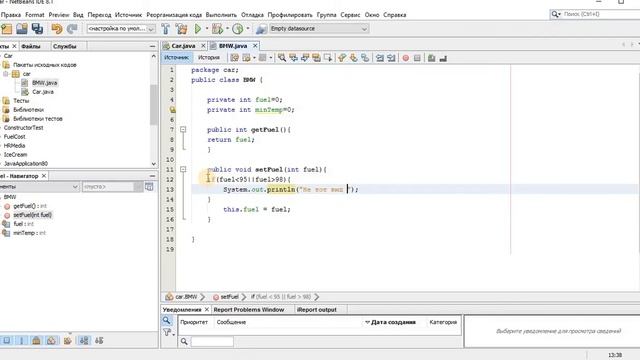The height and width of the screenshot is (360, 640).
Task: Click Find Previous Occurrence editor icon
Action: (293, 58)
